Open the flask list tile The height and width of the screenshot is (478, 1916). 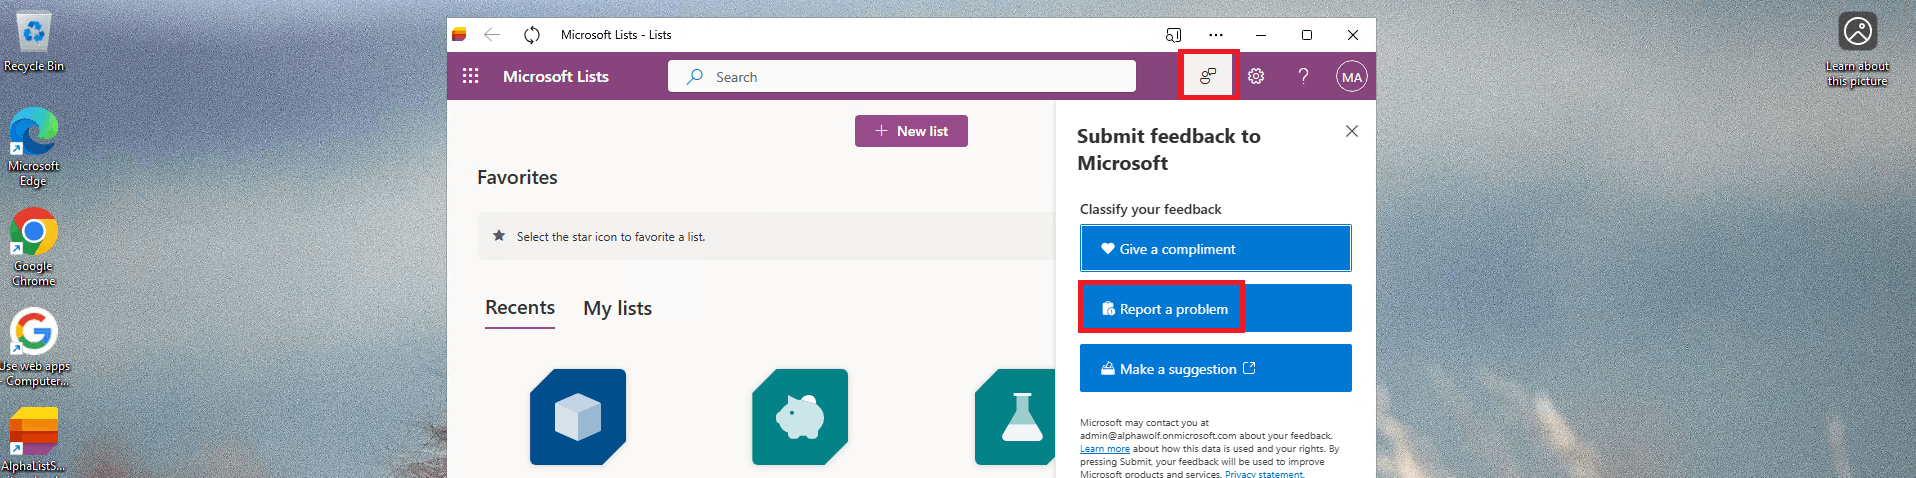(1015, 417)
